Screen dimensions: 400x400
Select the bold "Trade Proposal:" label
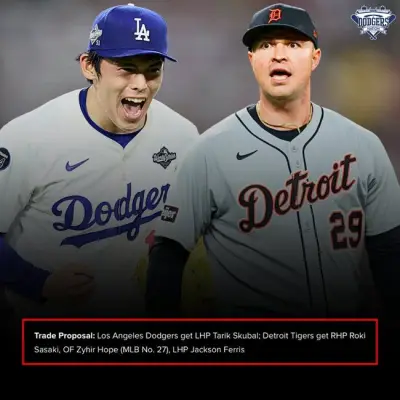point(65,336)
